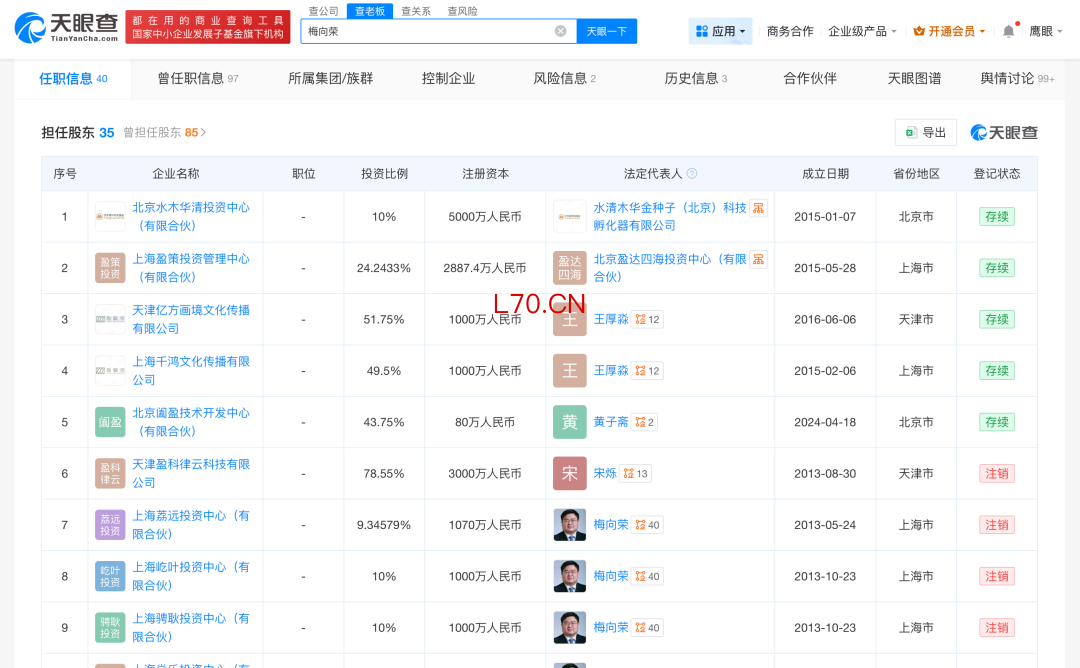Open the TianYanCha logo home link
Screen dimensions: 1080x668
click(66, 28)
